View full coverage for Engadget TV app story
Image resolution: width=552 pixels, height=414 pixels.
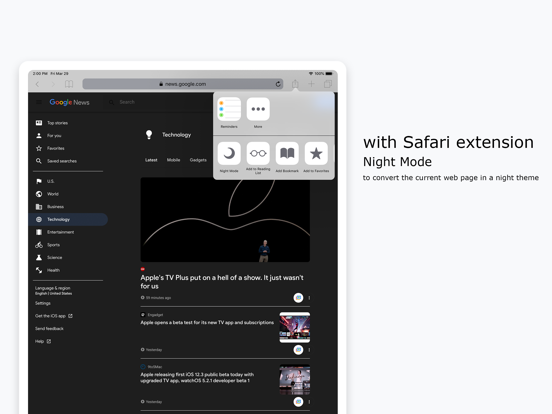pyautogui.click(x=298, y=350)
